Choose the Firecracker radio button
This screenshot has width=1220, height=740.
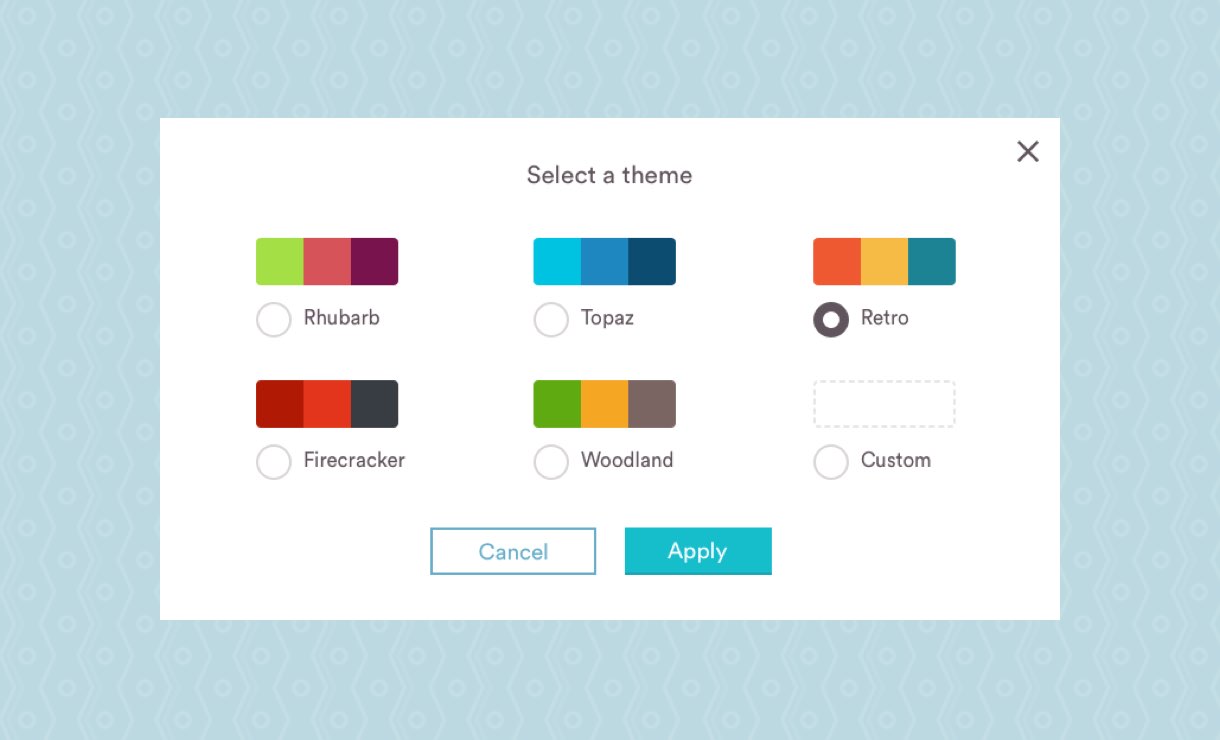274,462
